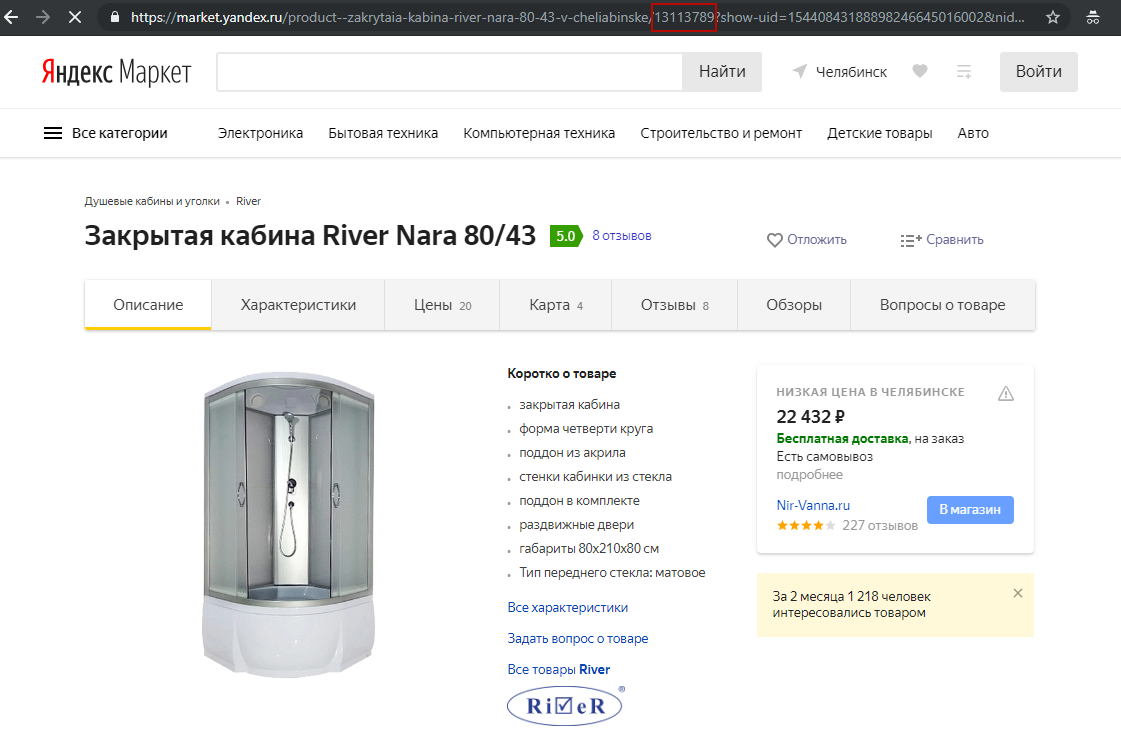Open the Авто category
Screen dimensions: 1121x737
click(x=973, y=133)
